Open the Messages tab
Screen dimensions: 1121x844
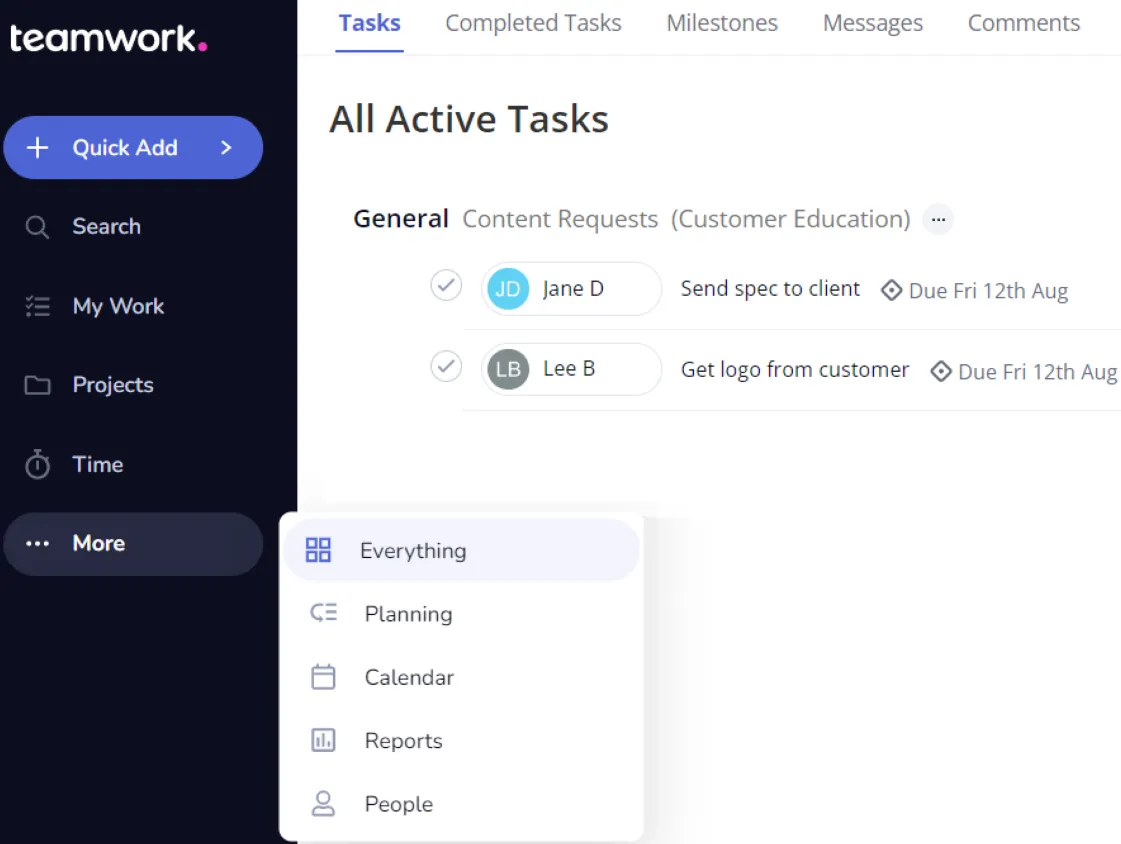pyautogui.click(x=873, y=24)
